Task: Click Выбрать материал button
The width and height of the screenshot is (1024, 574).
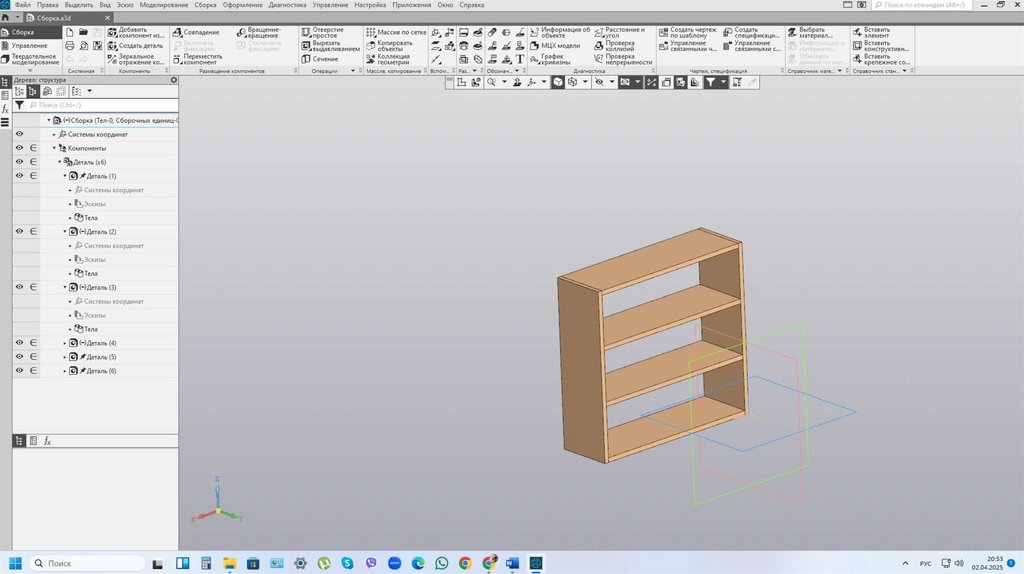Action: 813,32
